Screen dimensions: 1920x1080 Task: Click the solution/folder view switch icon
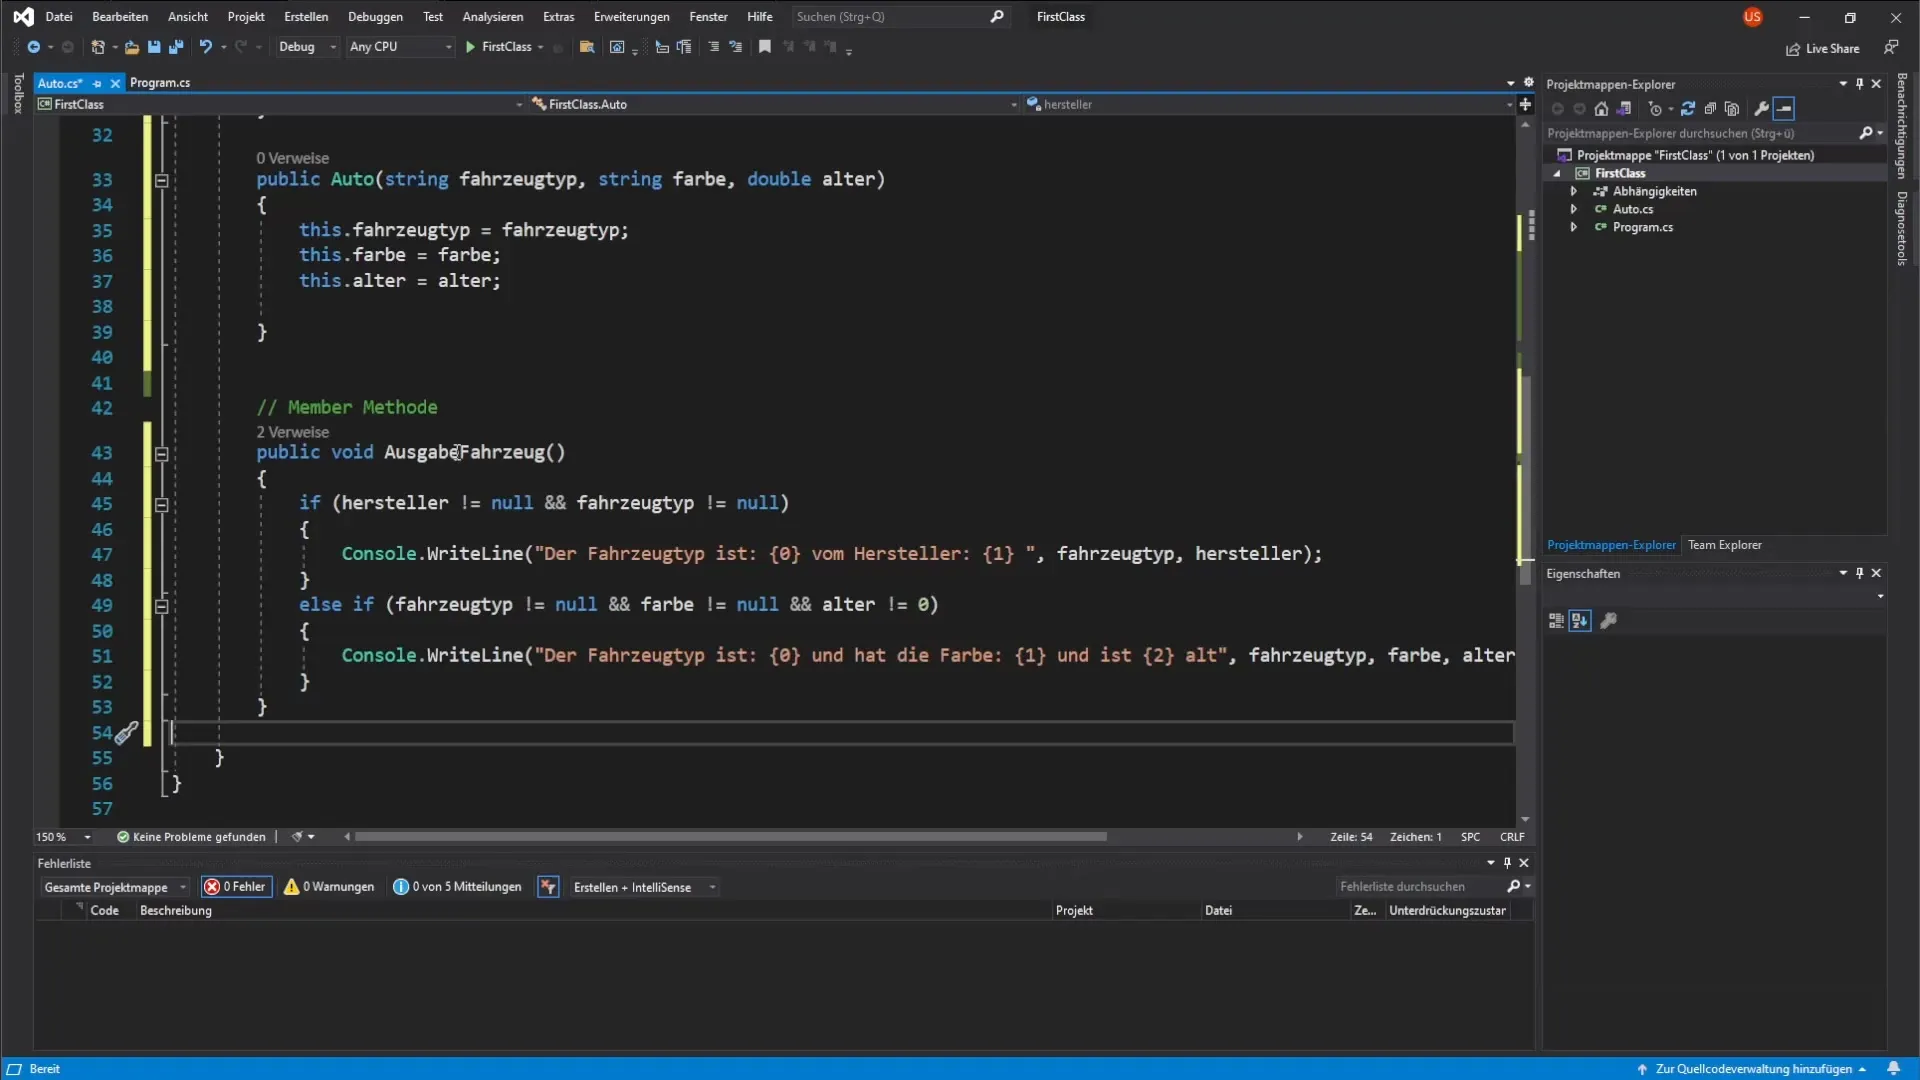pyautogui.click(x=1624, y=109)
